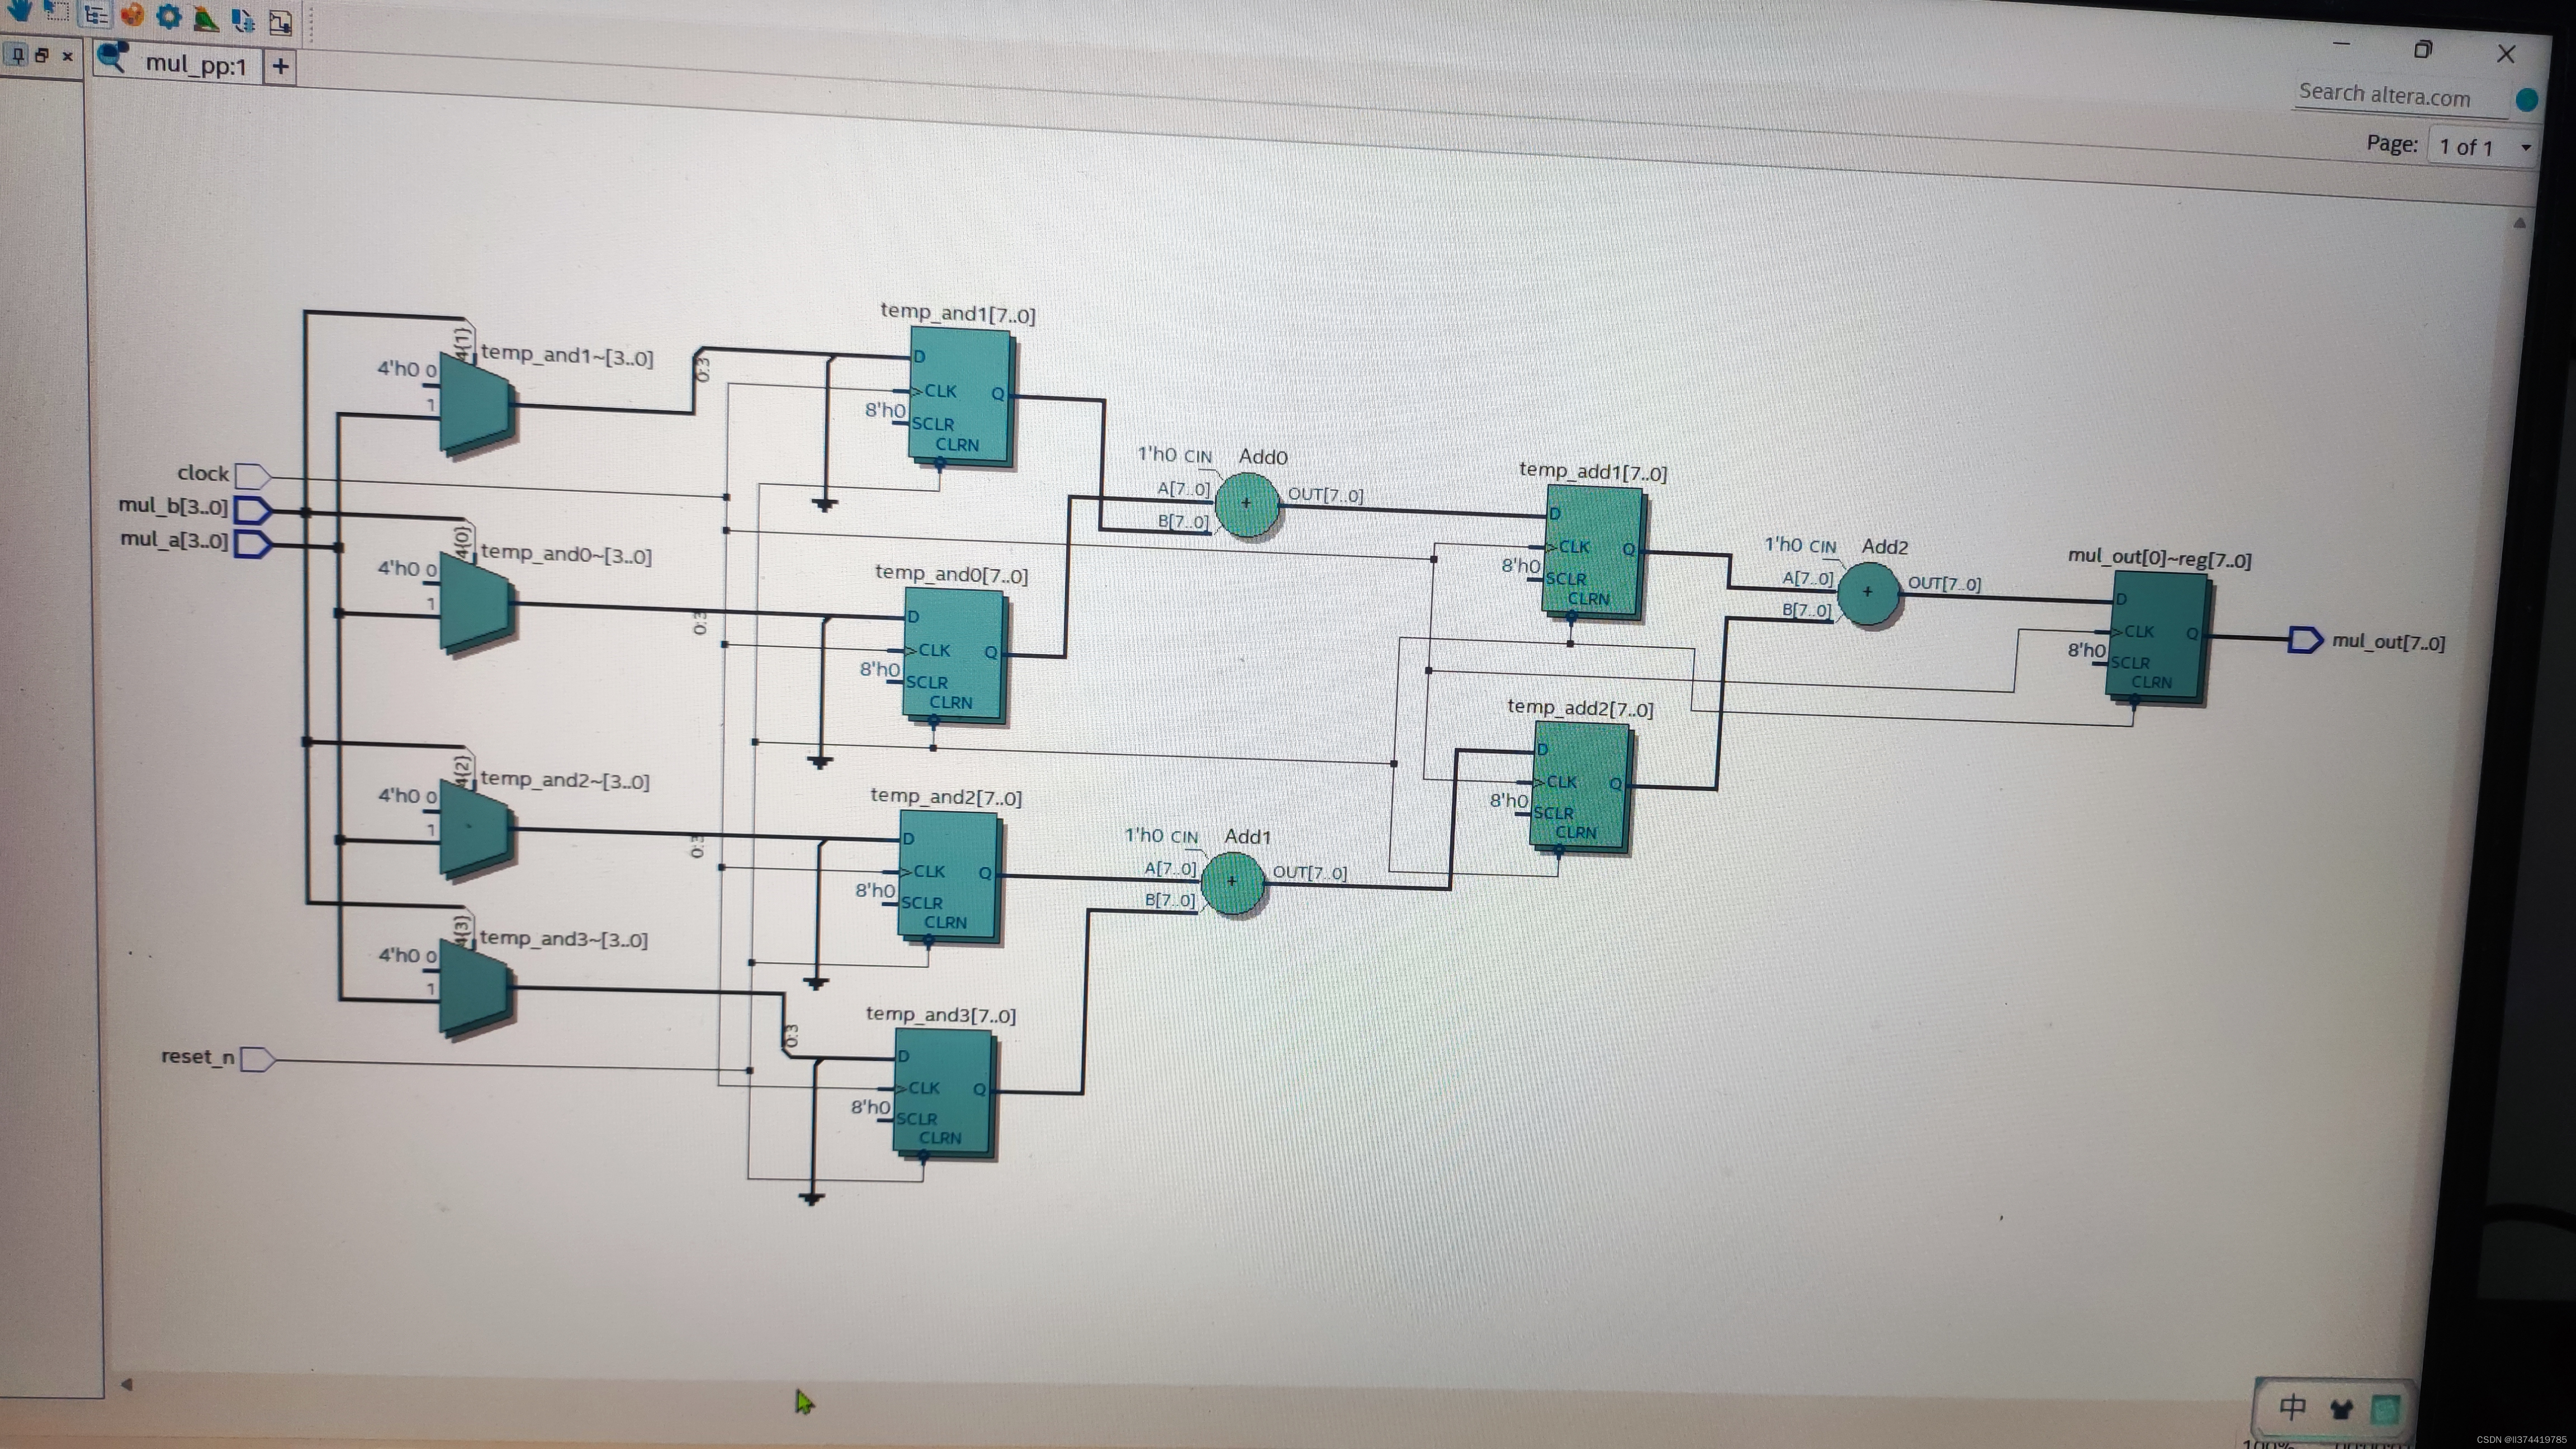
Task: Select the mul_b[3..0] input pin
Action: point(253,510)
